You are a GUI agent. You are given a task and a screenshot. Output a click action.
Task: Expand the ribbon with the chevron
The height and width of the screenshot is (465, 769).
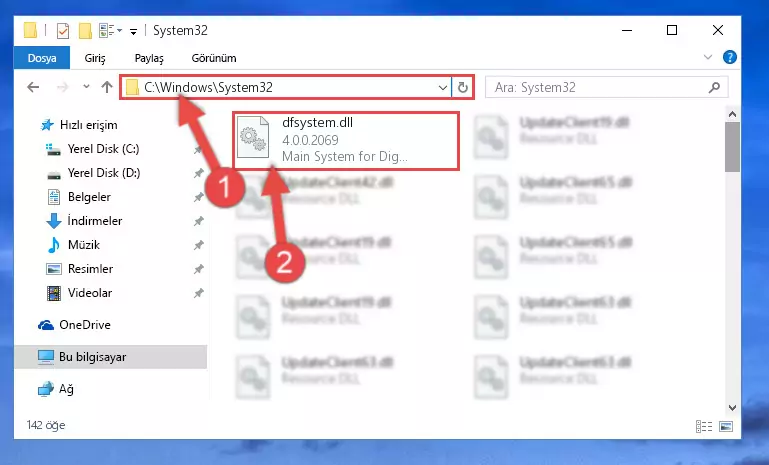coord(708,57)
